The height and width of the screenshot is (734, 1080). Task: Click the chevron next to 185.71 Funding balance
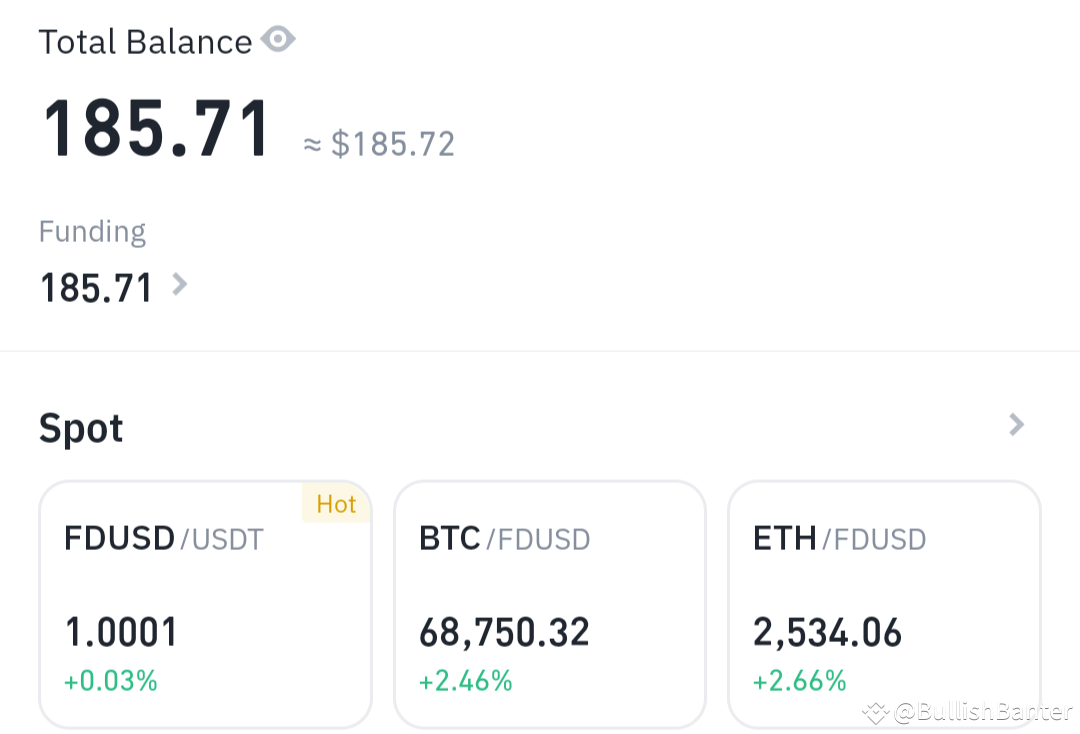tap(179, 285)
